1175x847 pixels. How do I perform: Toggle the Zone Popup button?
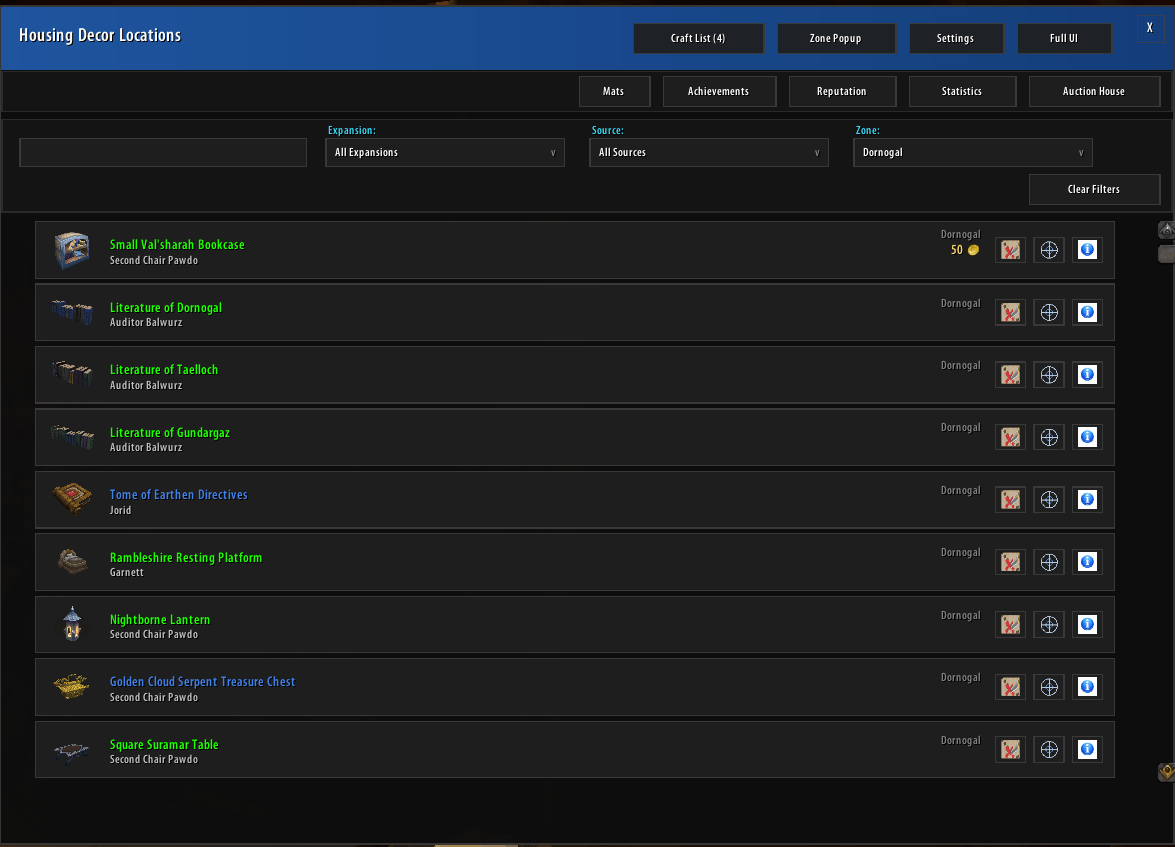836,38
